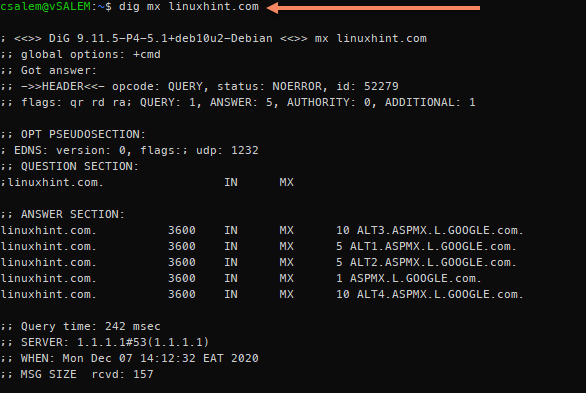Click the server line '1.1.1.1#53(1.1.1.1)'
The height and width of the screenshot is (393, 586).
click(x=143, y=342)
